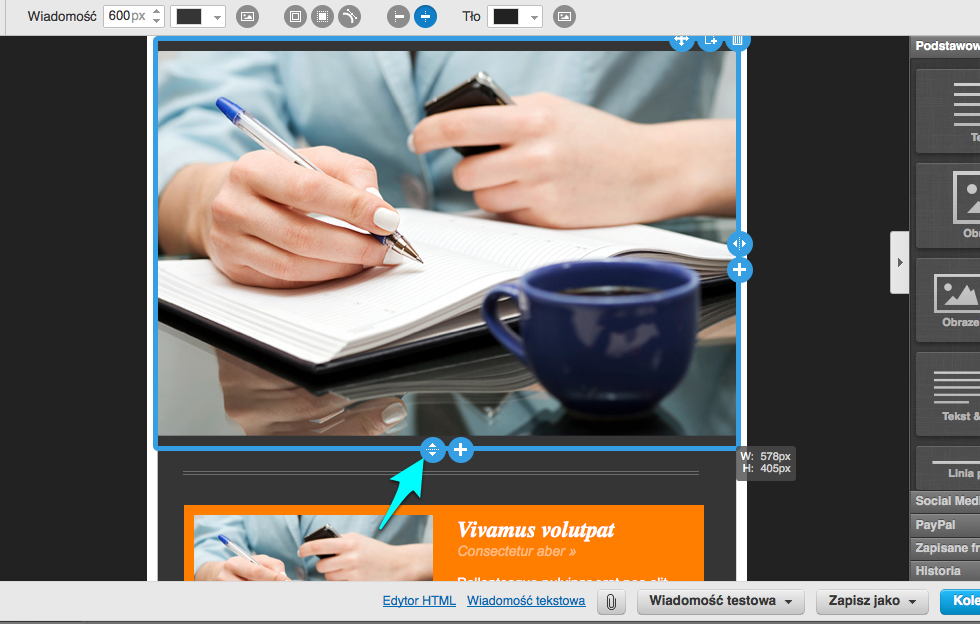Click the vertical height handle below image
Screen dimensions: 980x624
(432, 450)
